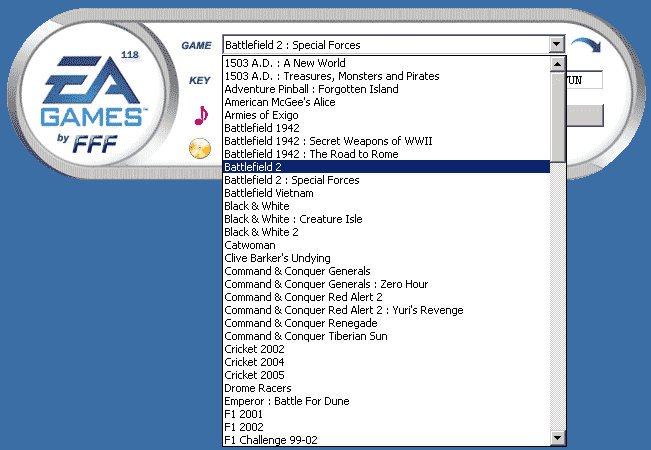Select 1503 A.D. : A New World
This screenshot has height=450, width=651.
click(x=385, y=63)
